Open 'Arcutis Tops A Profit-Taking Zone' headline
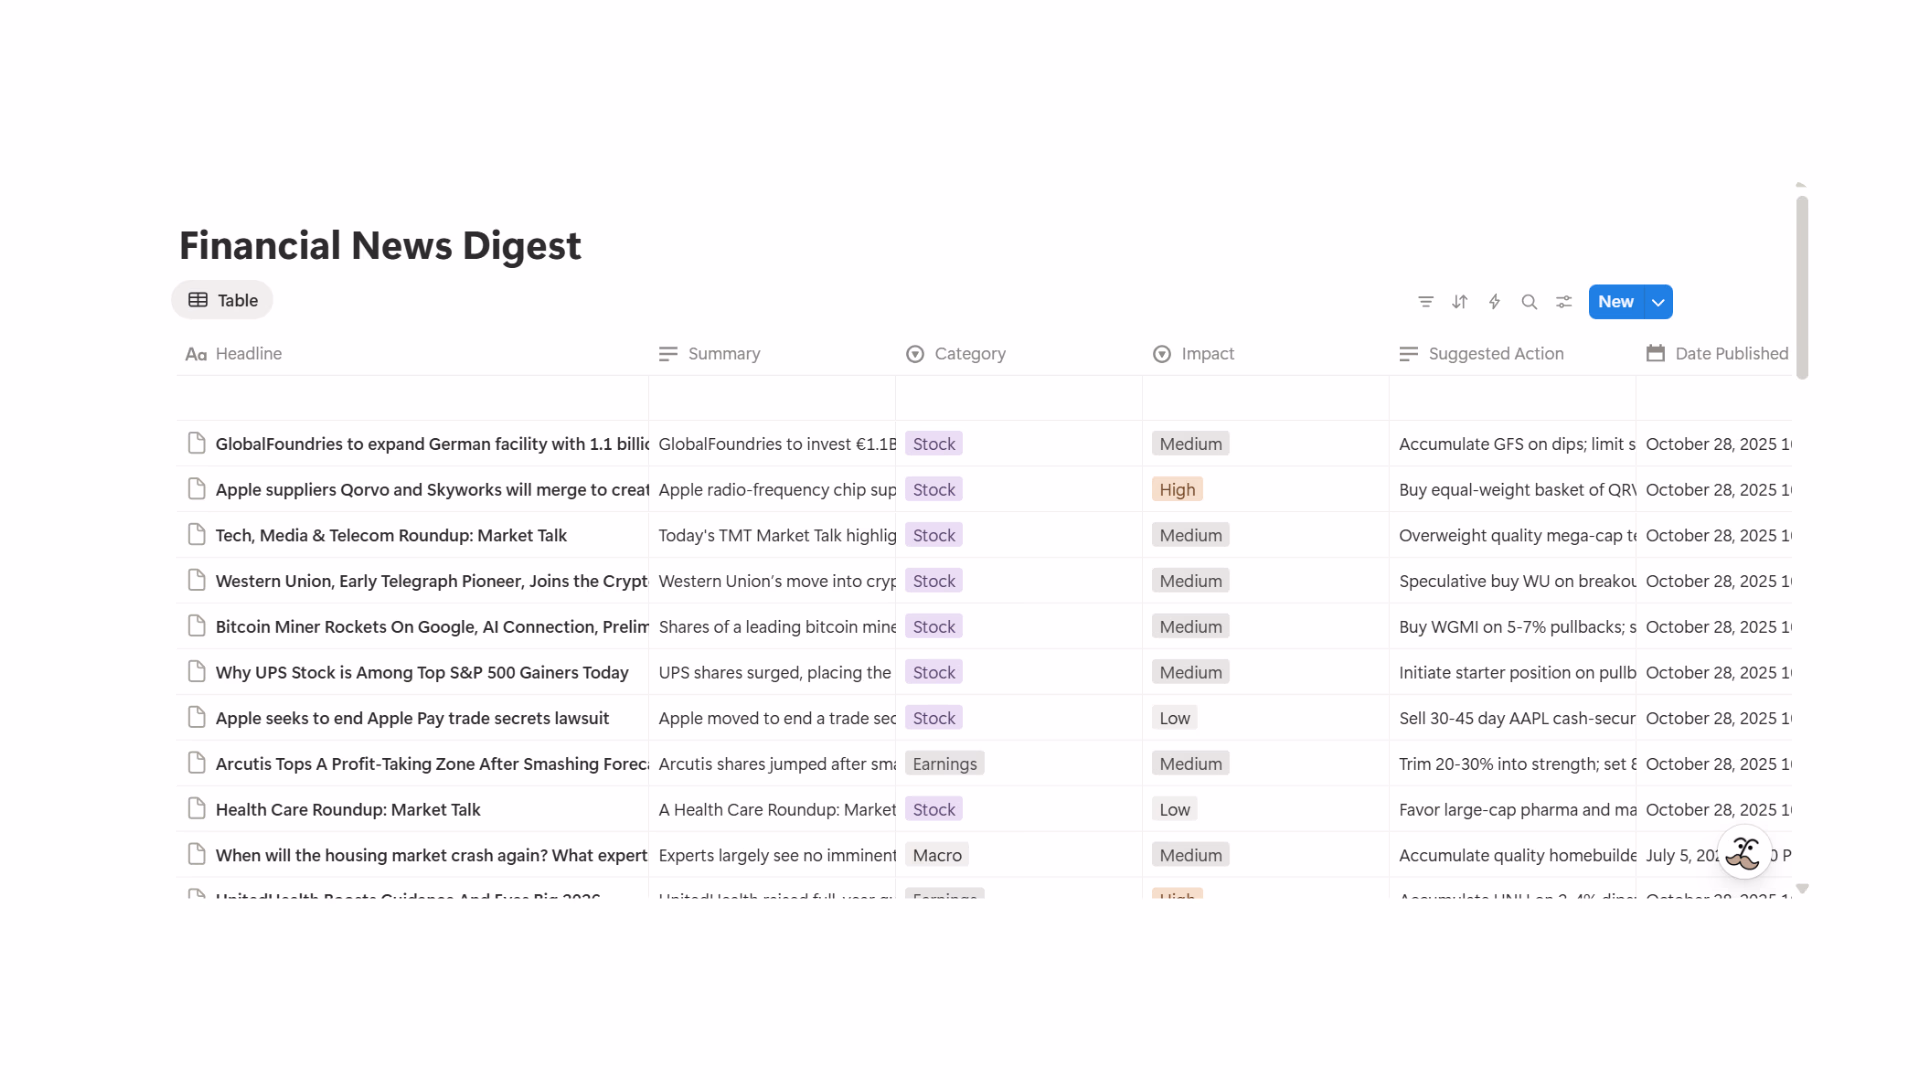This screenshot has width=1920, height=1080. tap(432, 764)
